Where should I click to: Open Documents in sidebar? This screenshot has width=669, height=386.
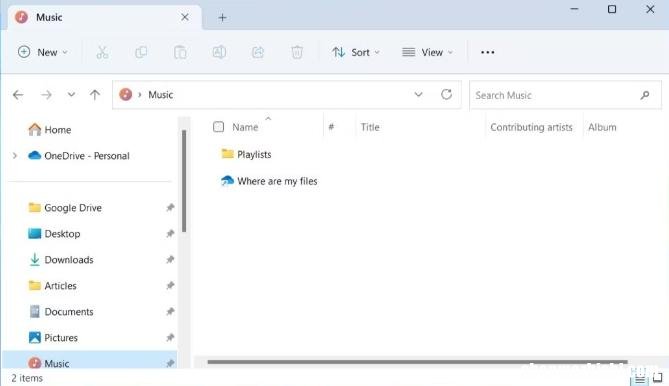[61, 312]
